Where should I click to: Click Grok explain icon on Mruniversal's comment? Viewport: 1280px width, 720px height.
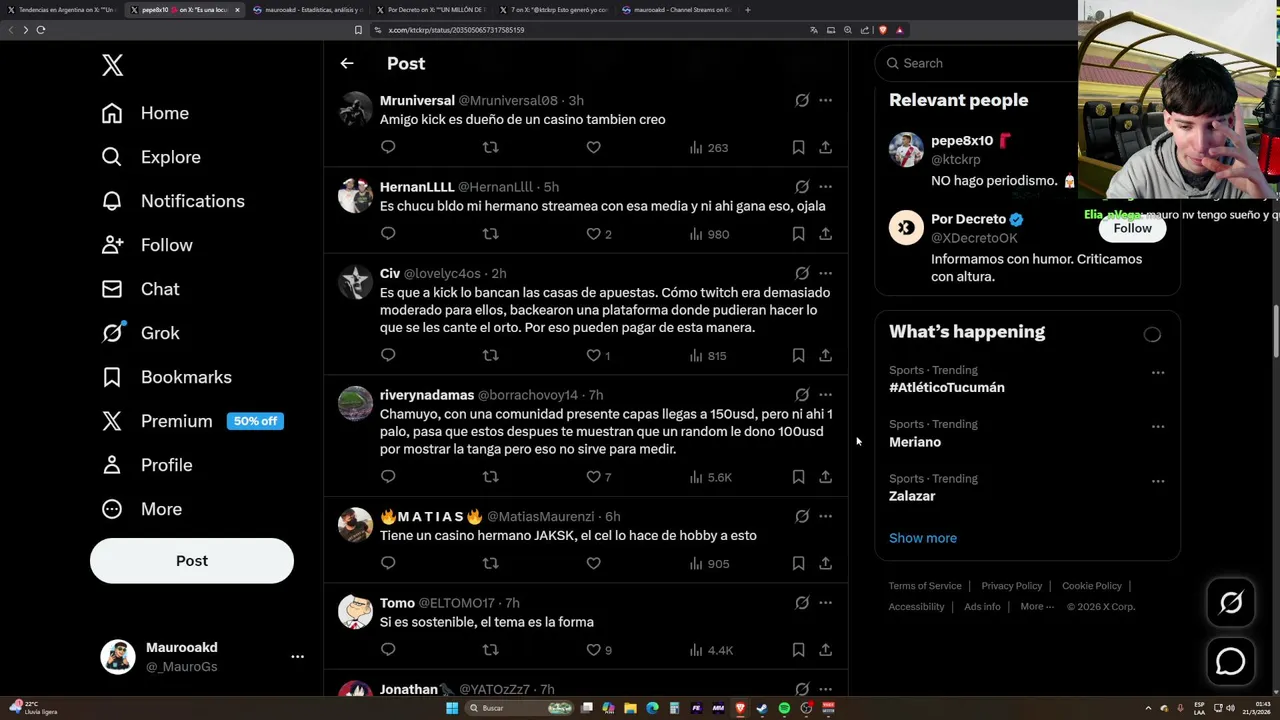802,100
